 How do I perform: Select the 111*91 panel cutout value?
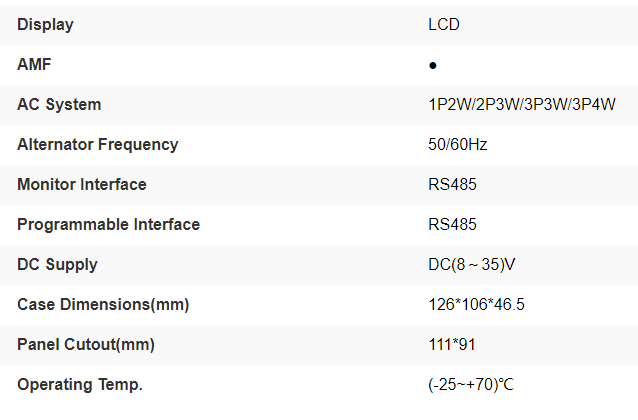tap(449, 344)
